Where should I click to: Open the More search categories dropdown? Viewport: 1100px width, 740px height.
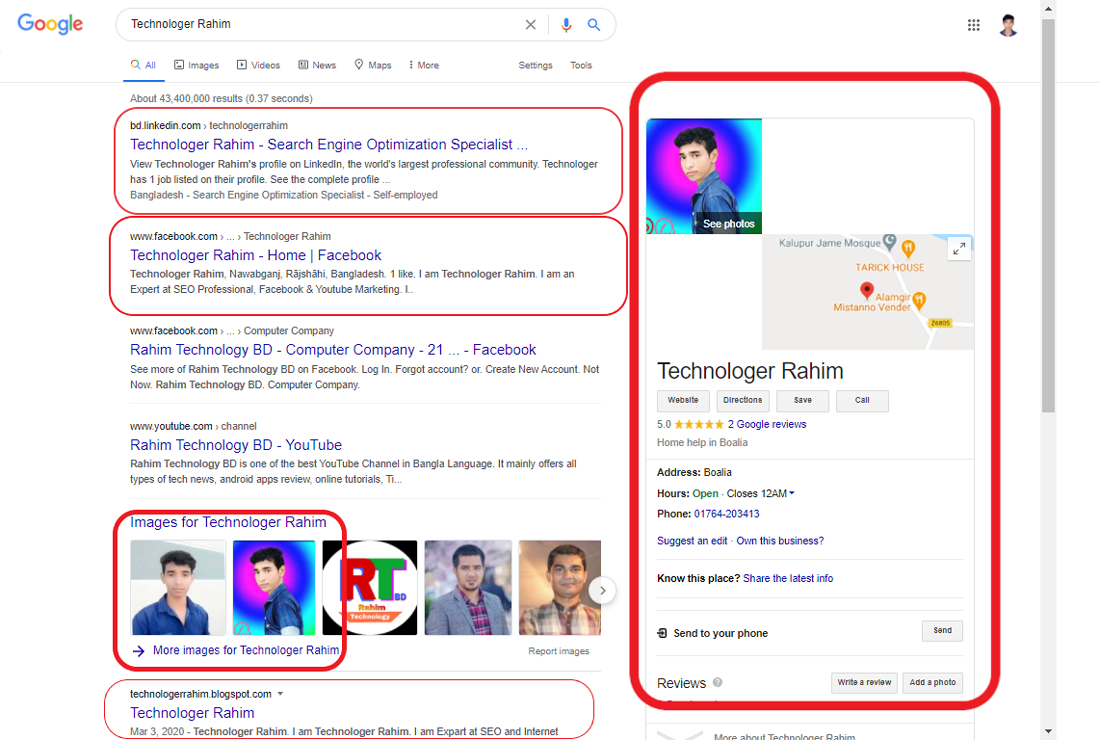pos(423,65)
